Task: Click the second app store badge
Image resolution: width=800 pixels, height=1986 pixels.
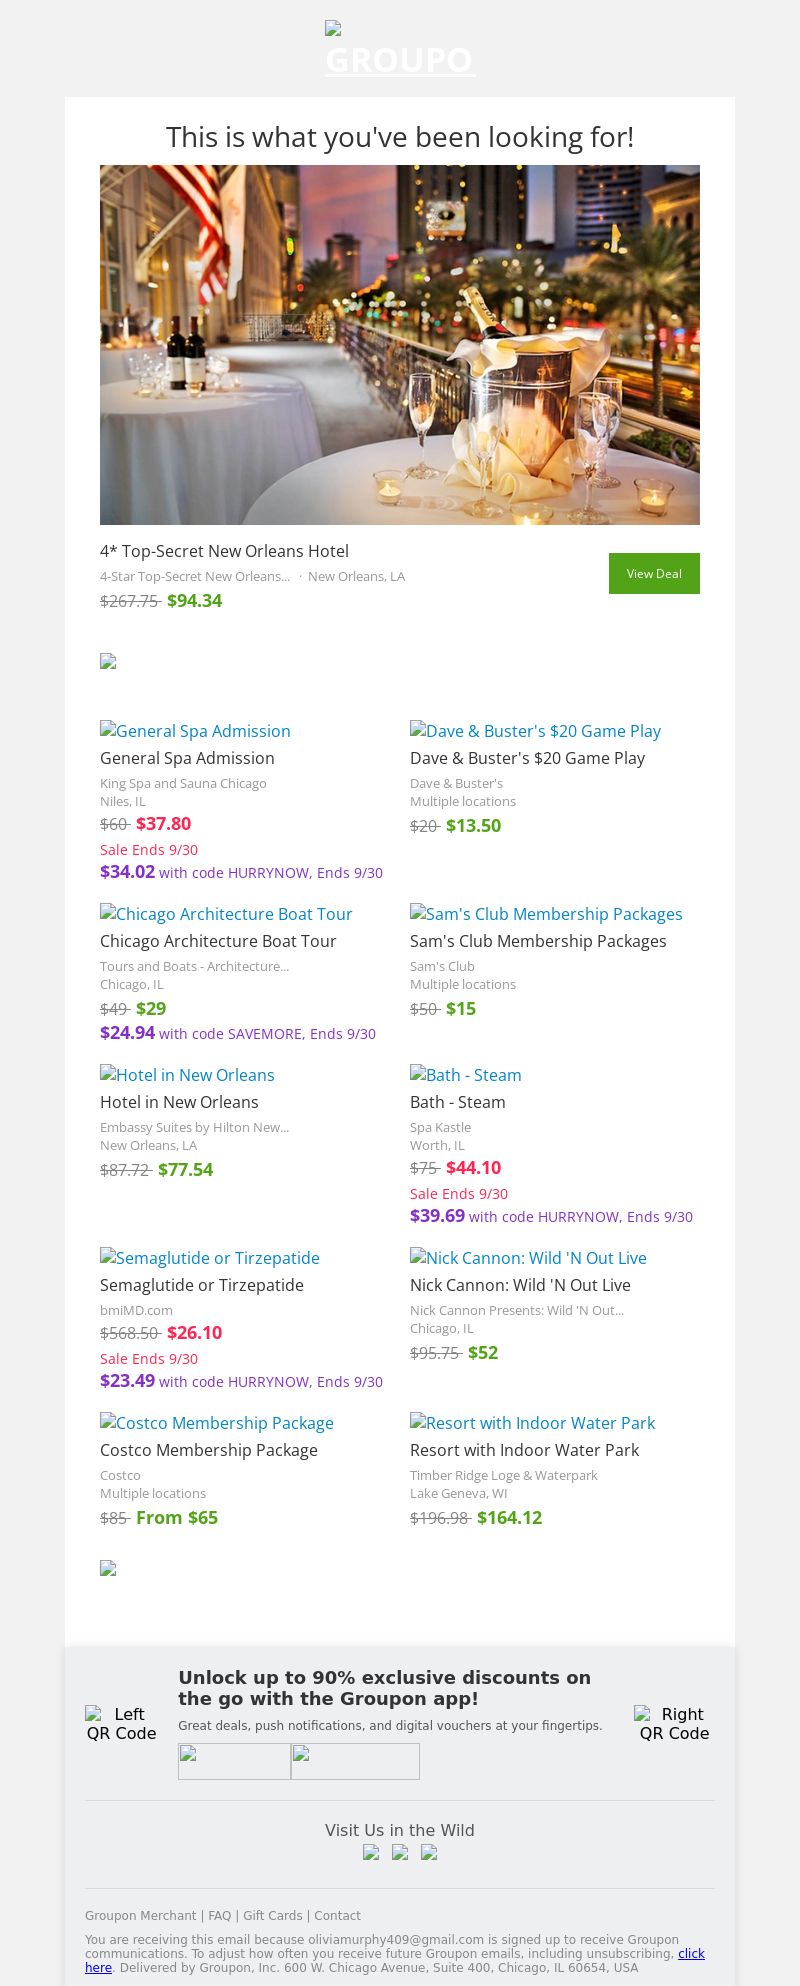Action: coord(355,1761)
